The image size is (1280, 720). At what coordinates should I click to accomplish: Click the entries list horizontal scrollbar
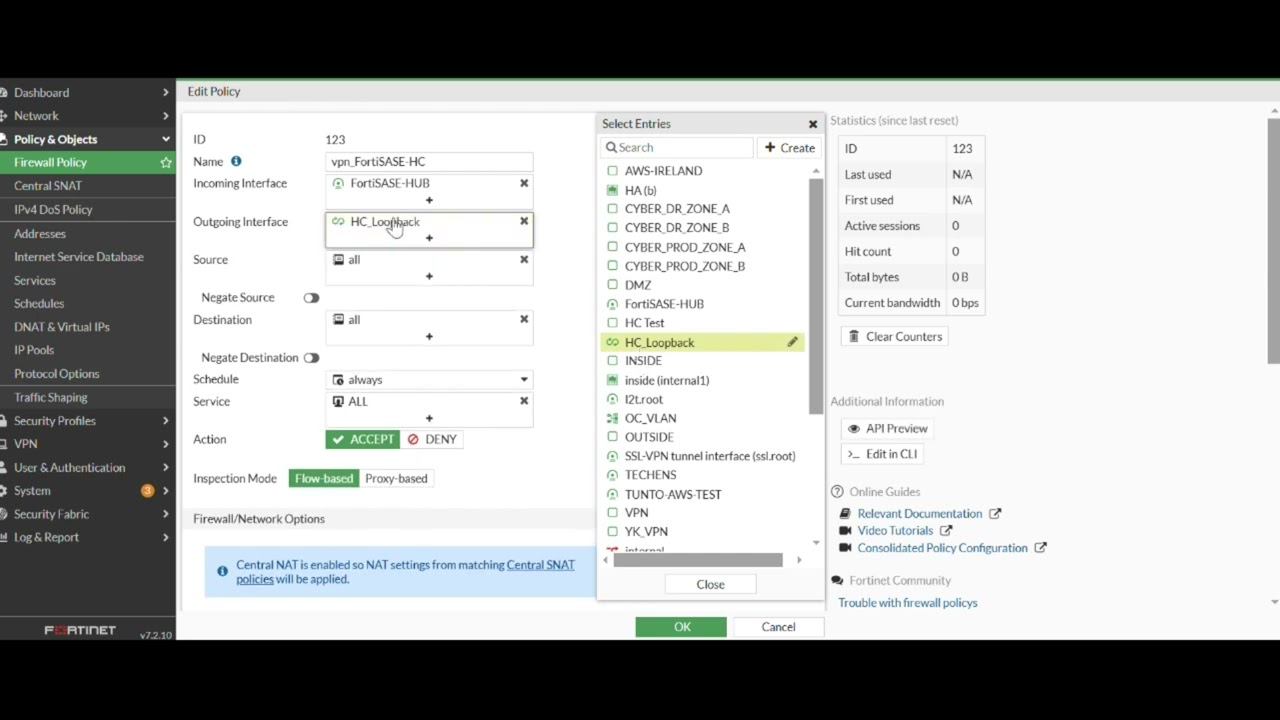click(x=697, y=560)
